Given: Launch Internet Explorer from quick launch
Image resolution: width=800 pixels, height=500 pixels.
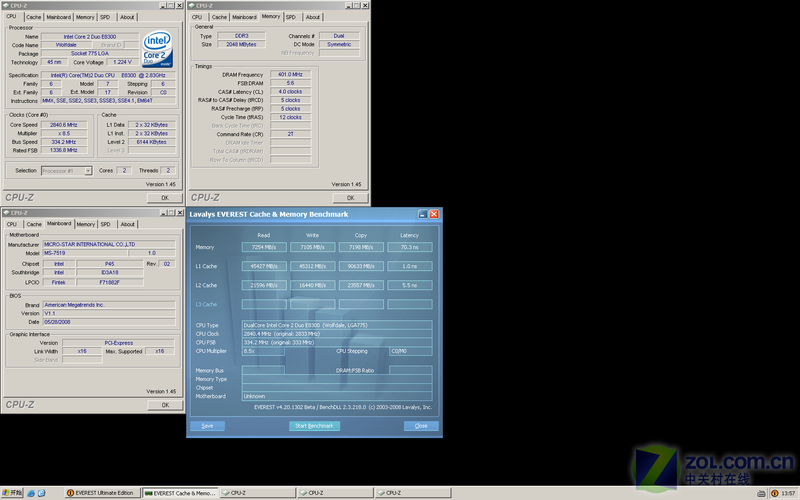Looking at the screenshot, I should [x=32, y=493].
